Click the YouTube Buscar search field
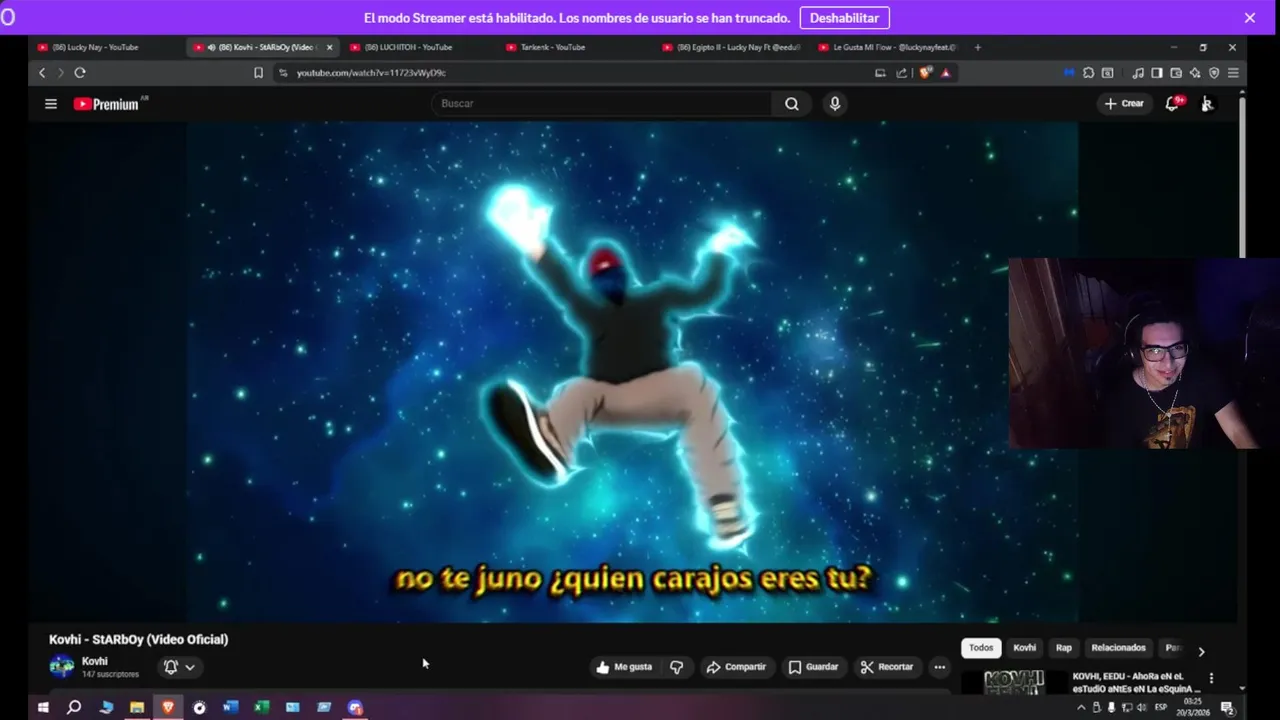The image size is (1280, 720). click(x=602, y=104)
